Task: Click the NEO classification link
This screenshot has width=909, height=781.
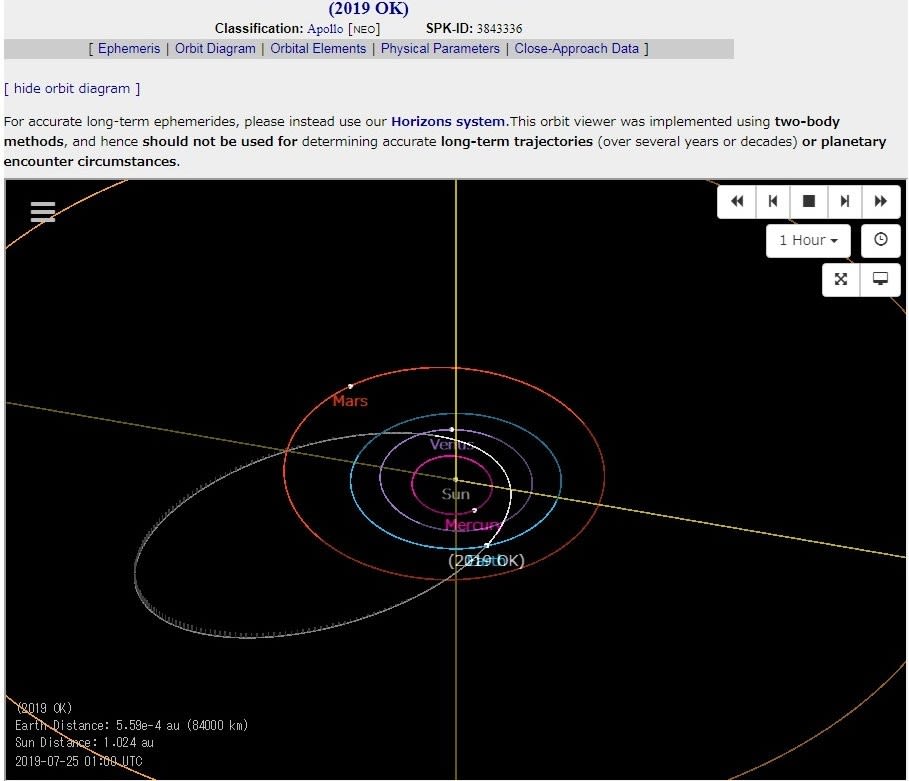Action: tap(364, 30)
